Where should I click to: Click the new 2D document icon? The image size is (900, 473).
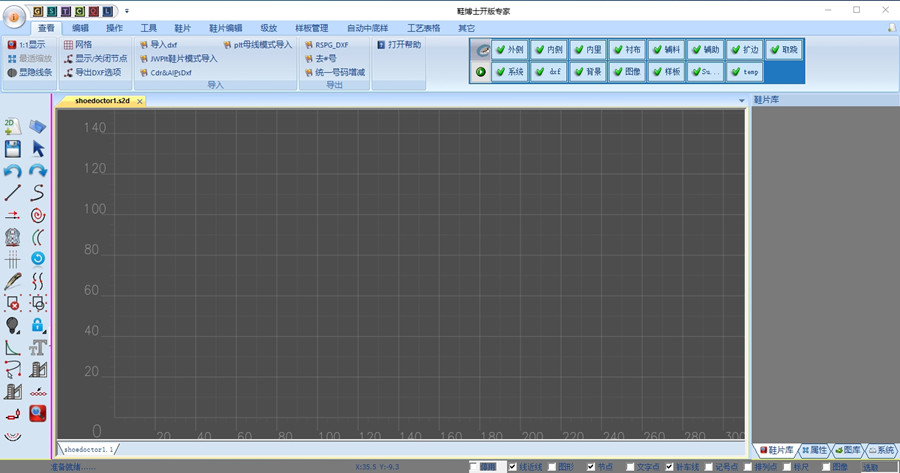(x=13, y=126)
